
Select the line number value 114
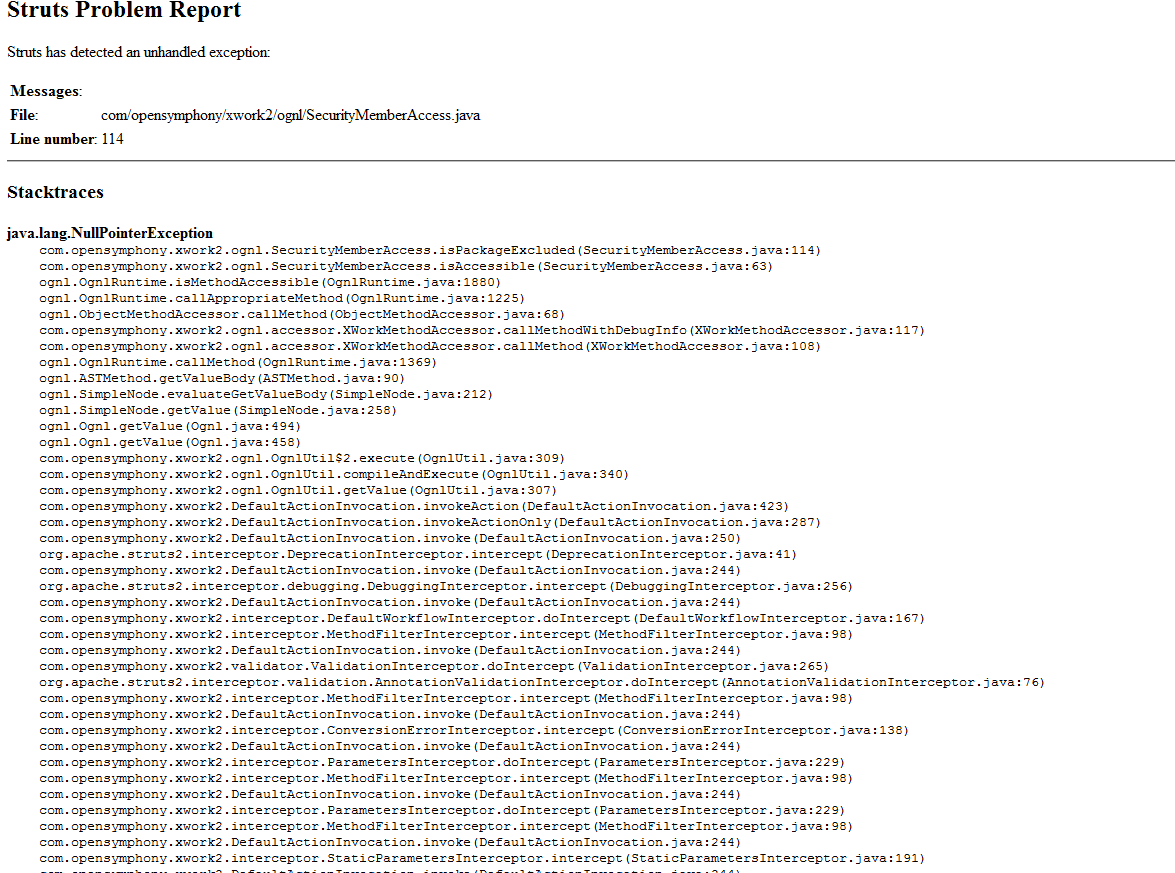click(x=112, y=139)
